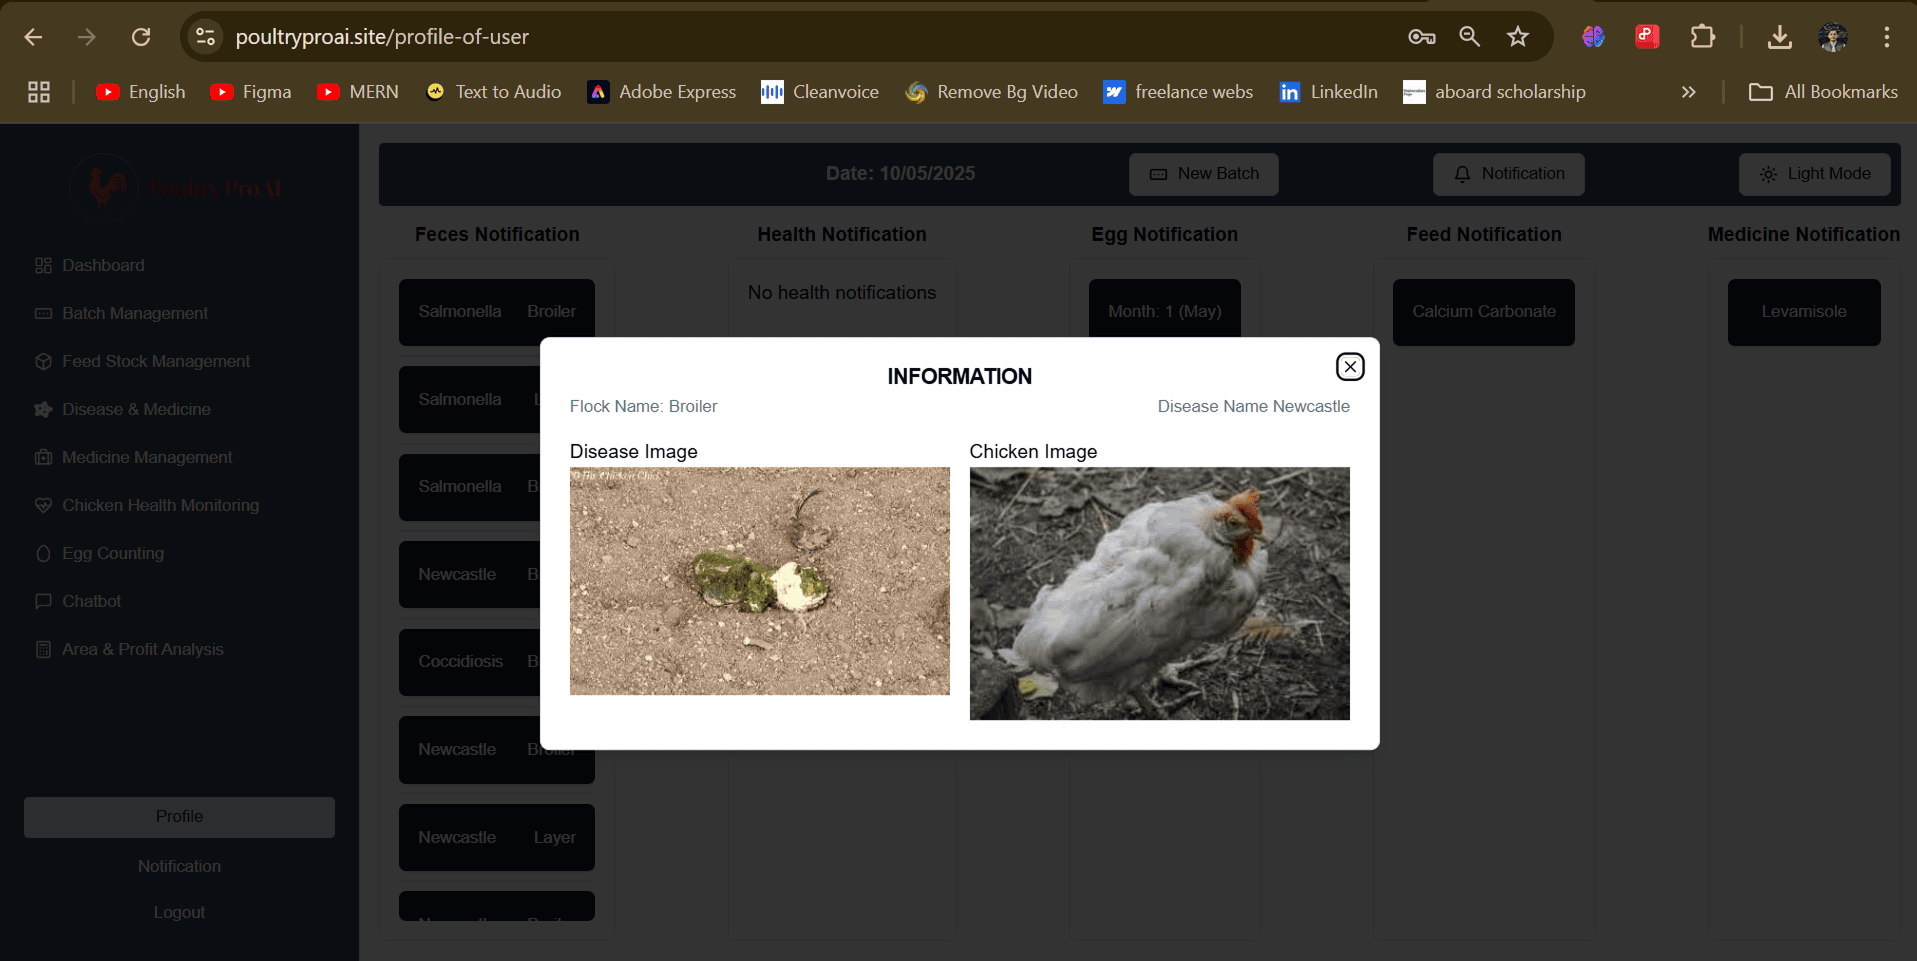The width and height of the screenshot is (1917, 961).
Task: Open the Remove Bg Video bookmark
Action: (992, 92)
